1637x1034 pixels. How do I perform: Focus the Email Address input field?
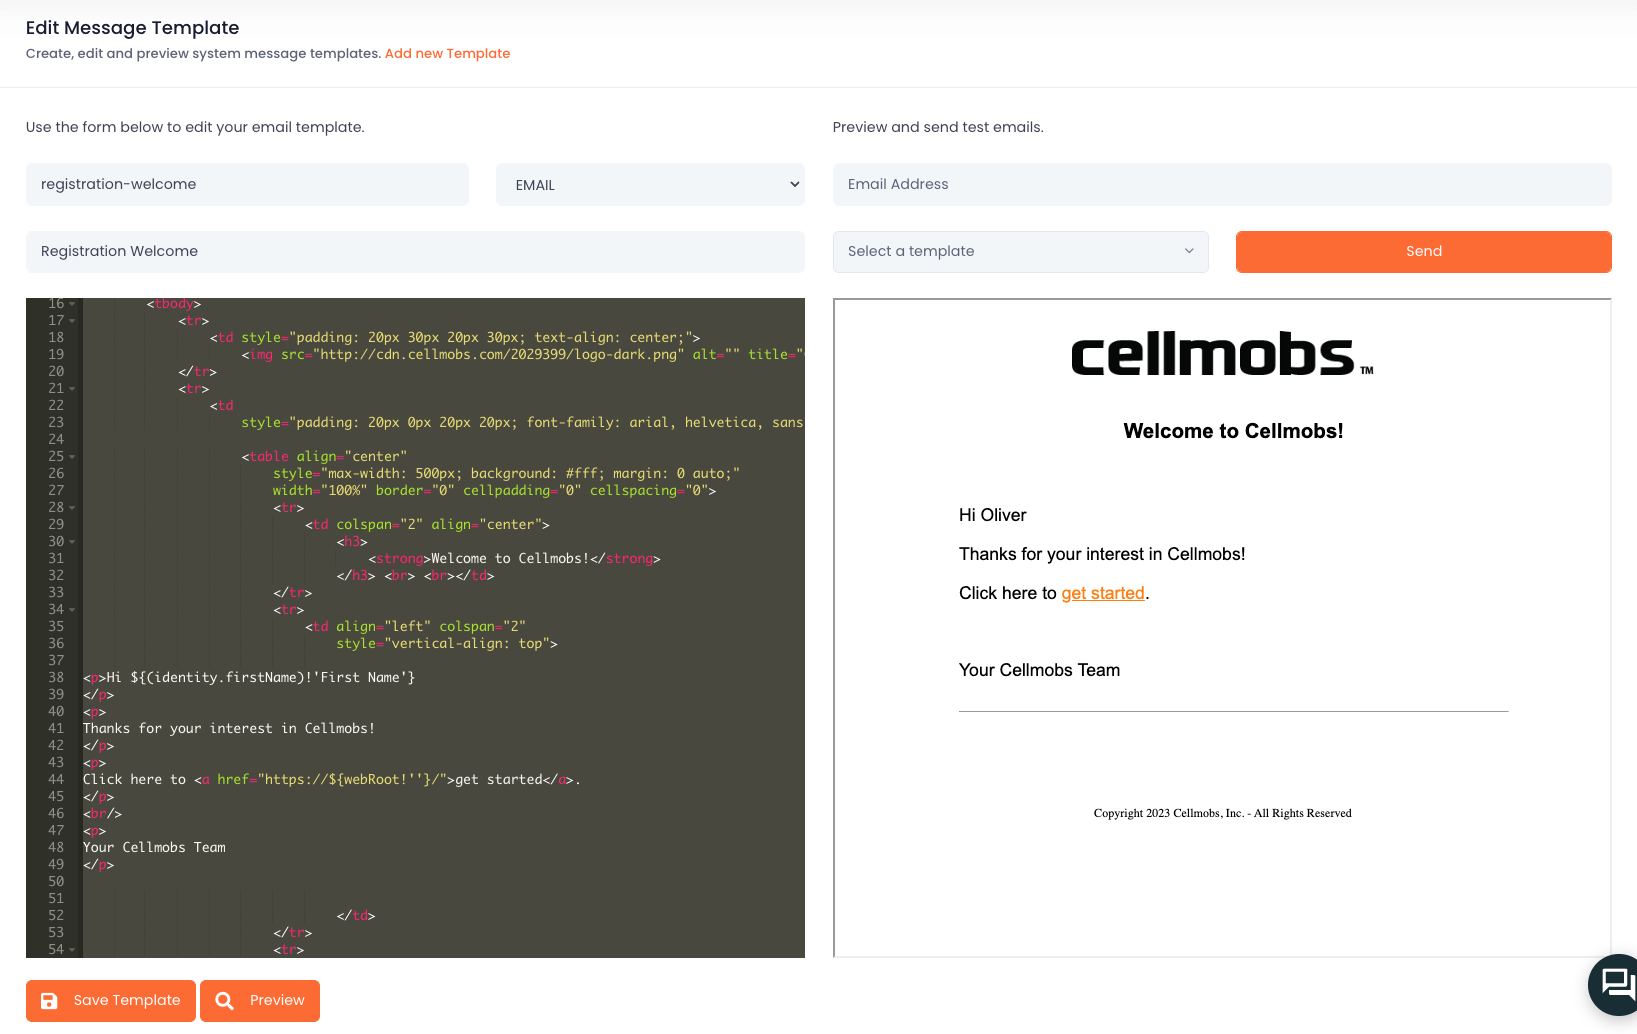pos(1222,185)
